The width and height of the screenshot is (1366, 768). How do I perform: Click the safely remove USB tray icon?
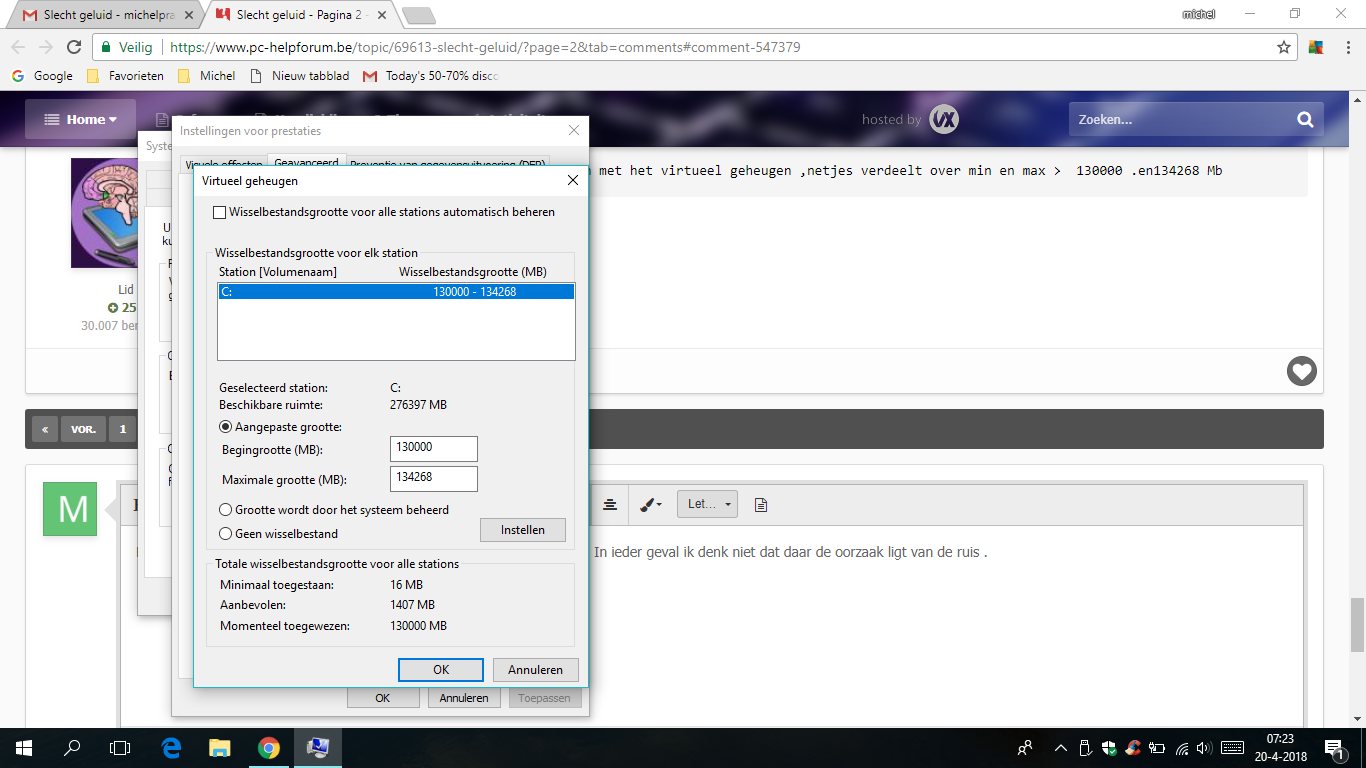[1086, 748]
